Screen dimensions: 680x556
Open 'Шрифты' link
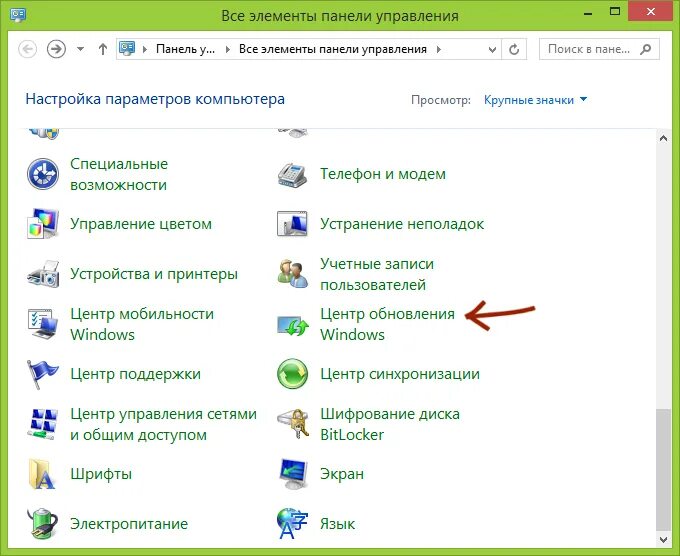101,474
